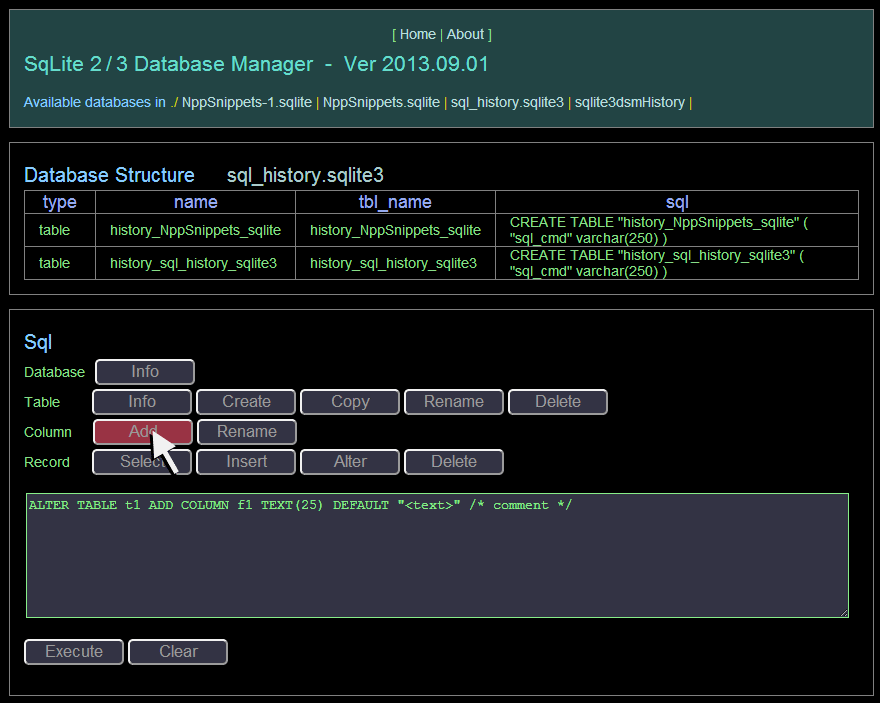
Task: Select the NppSnippets.sqlite database
Action: click(x=381, y=102)
